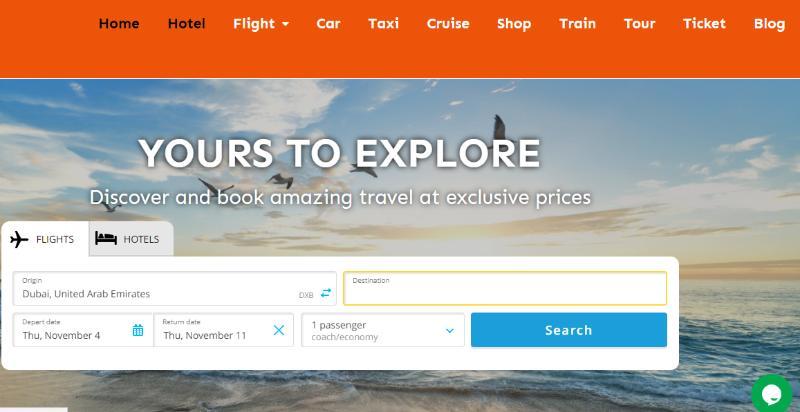800x412 pixels.
Task: Open the depart date calendar icon
Action: pyautogui.click(x=138, y=330)
